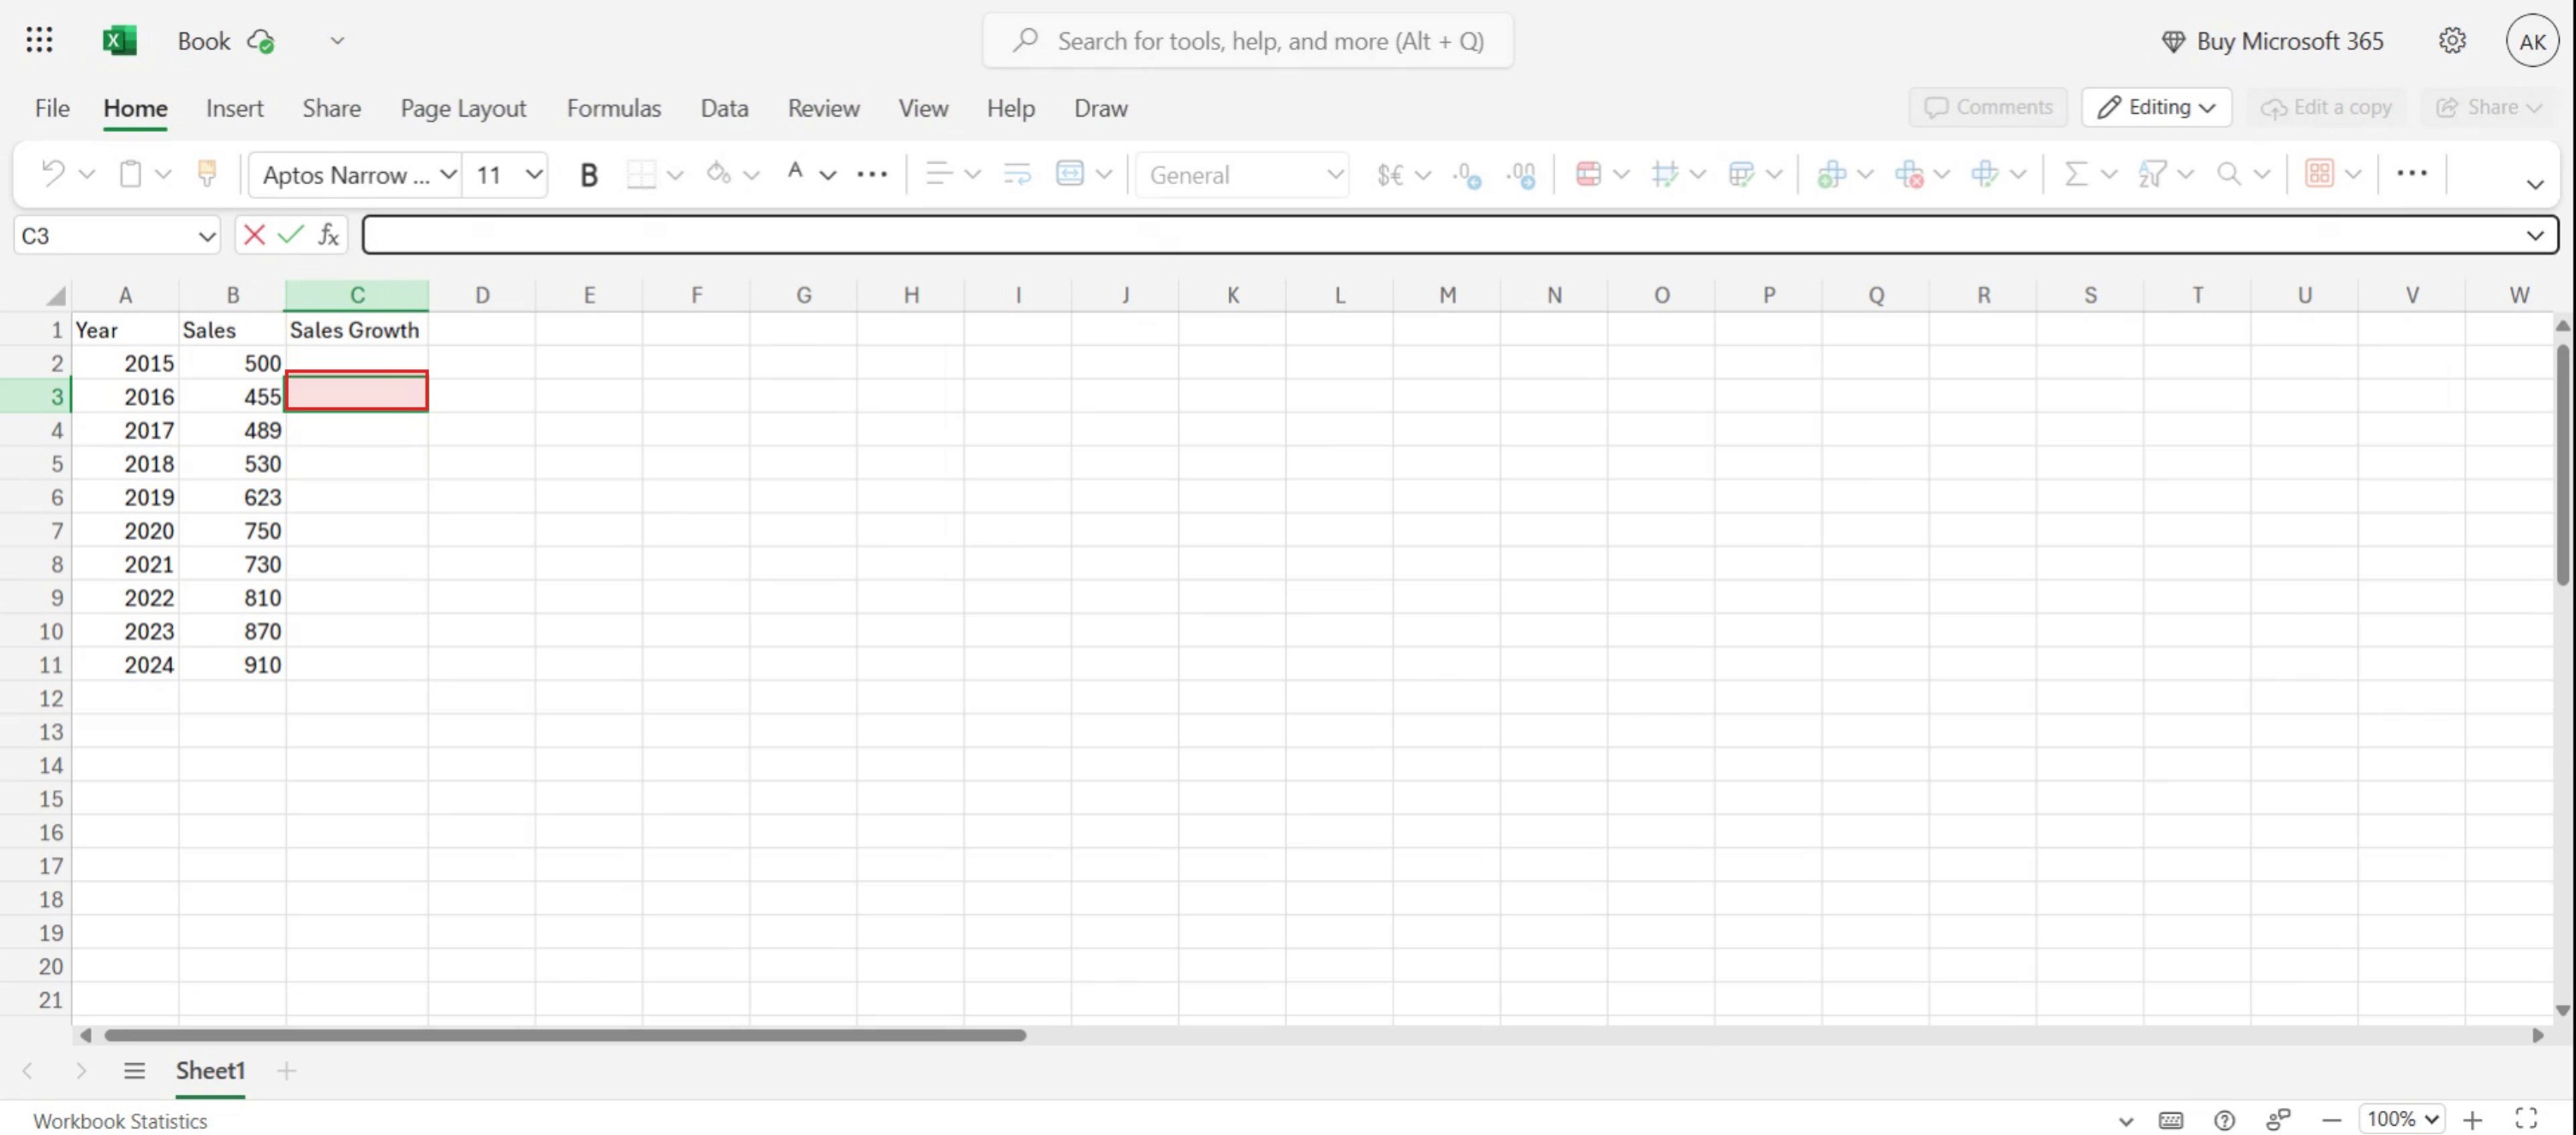
Task: Click the Format Painter brush icon
Action: 207,174
